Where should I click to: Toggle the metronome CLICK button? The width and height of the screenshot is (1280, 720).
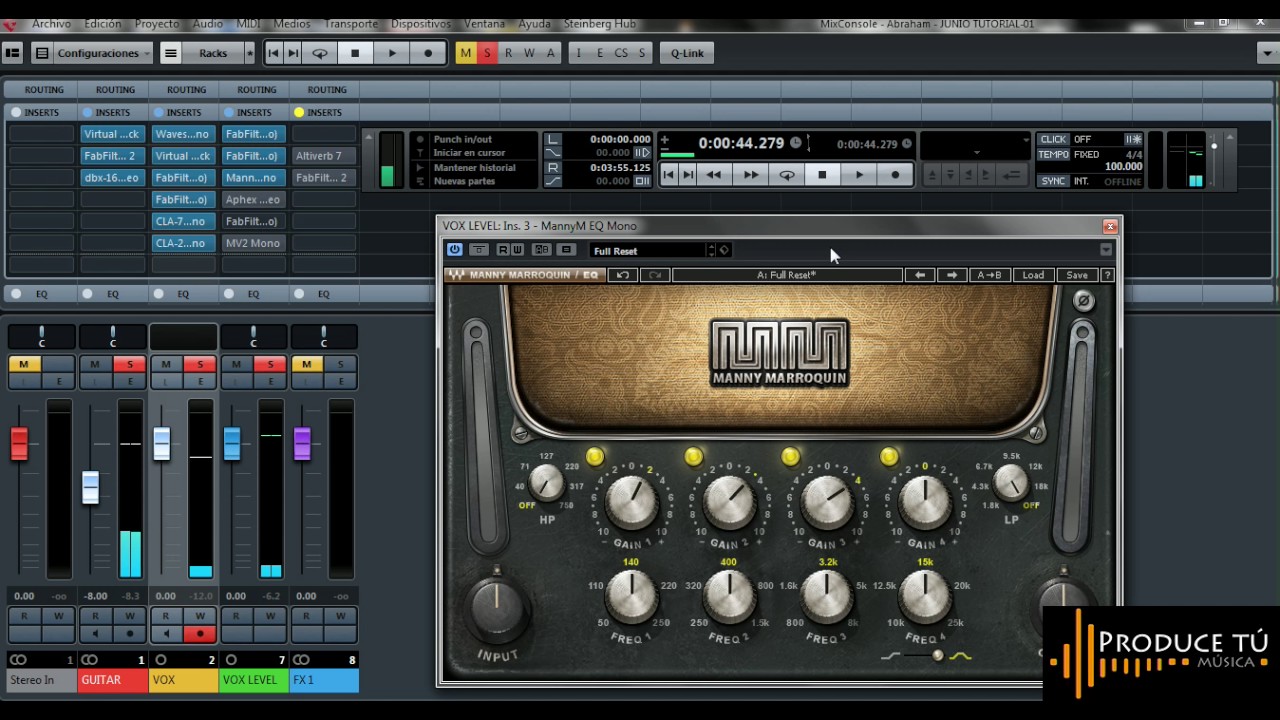pos(1053,139)
